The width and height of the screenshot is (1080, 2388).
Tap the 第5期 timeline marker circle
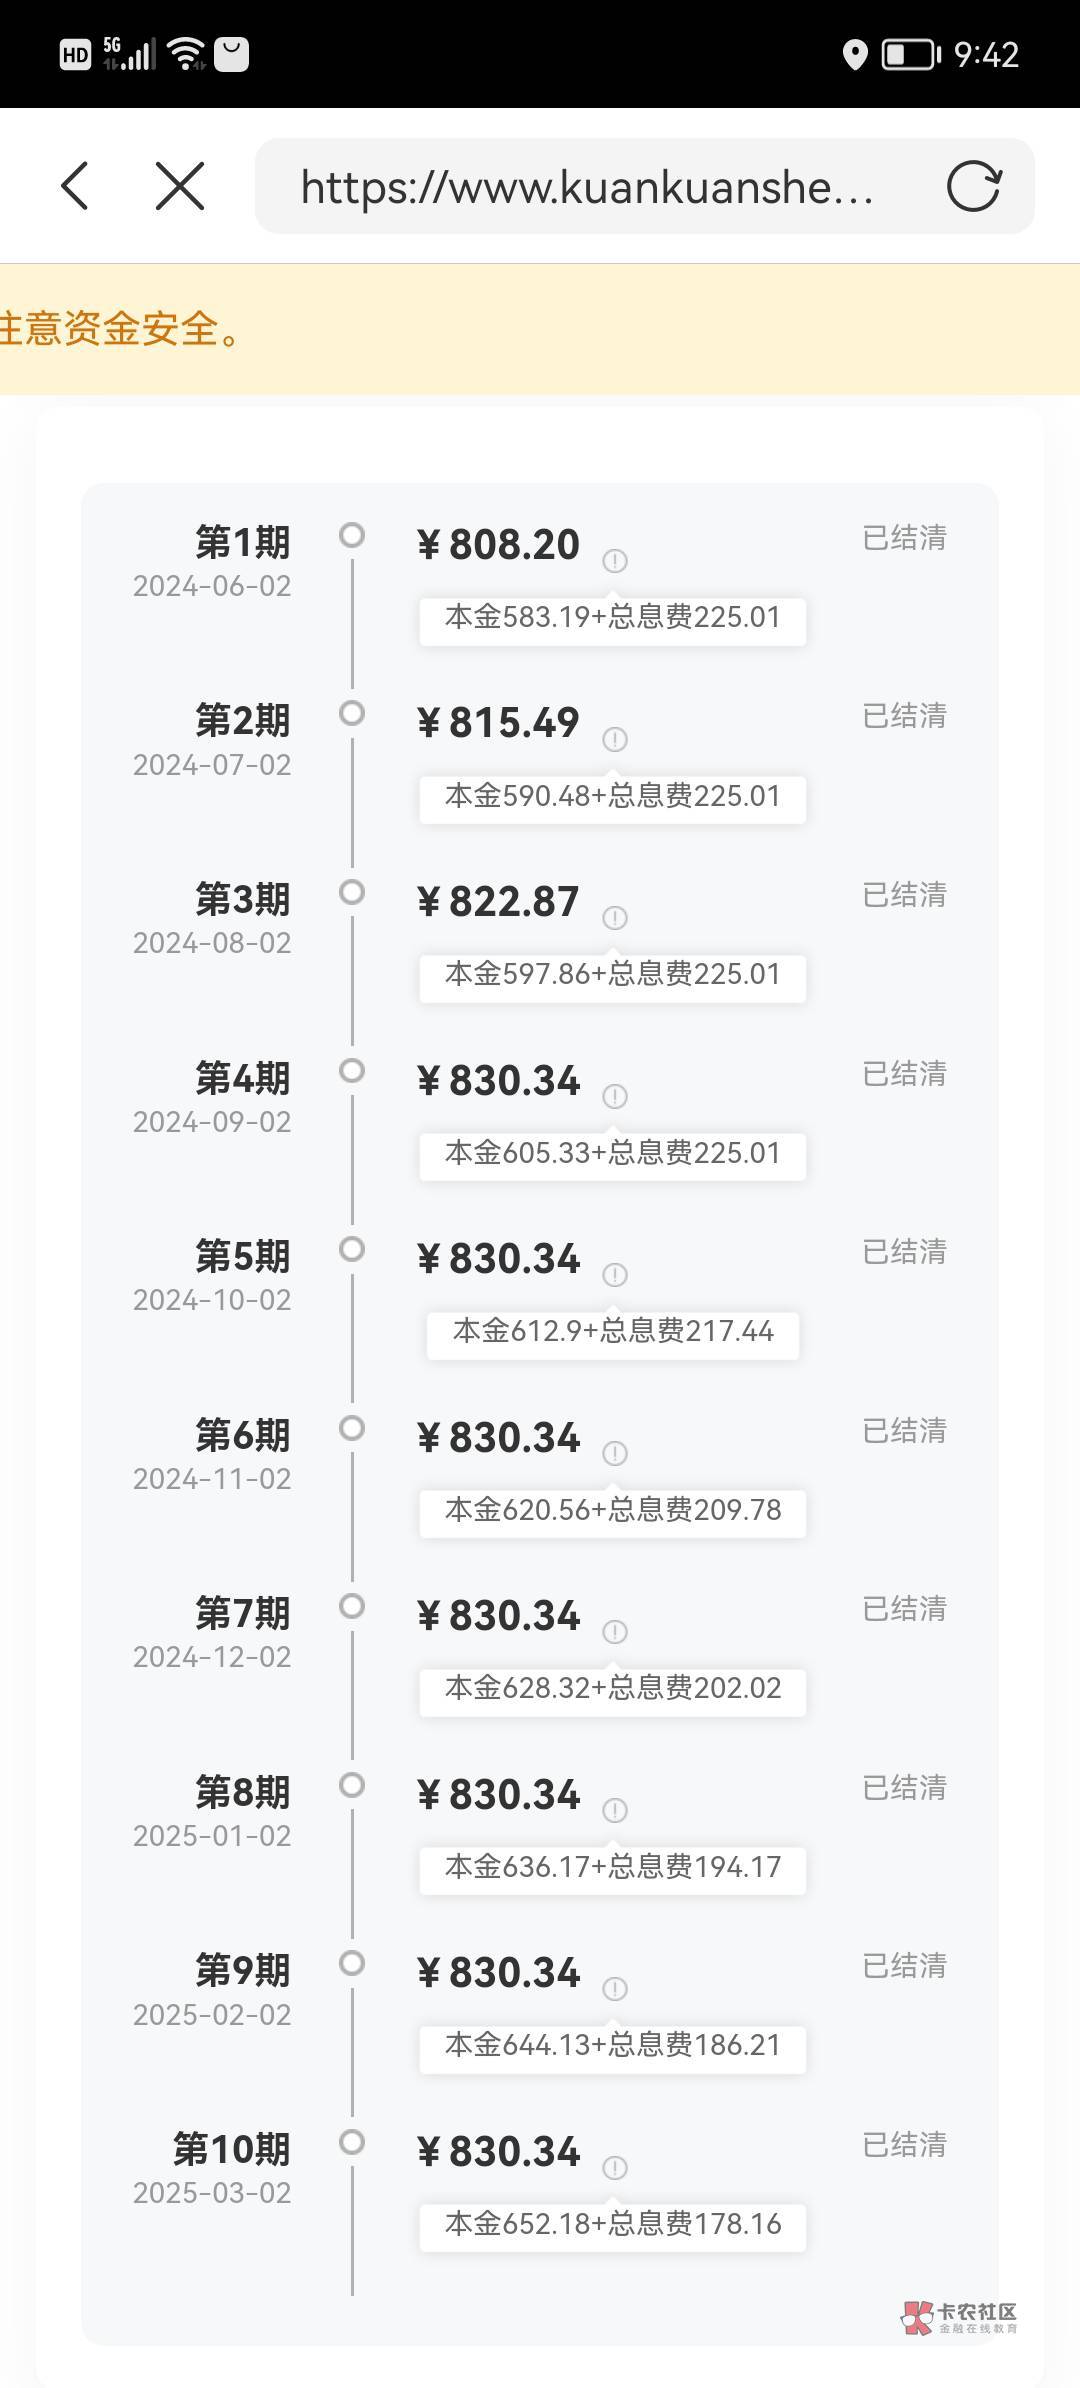tap(352, 1249)
